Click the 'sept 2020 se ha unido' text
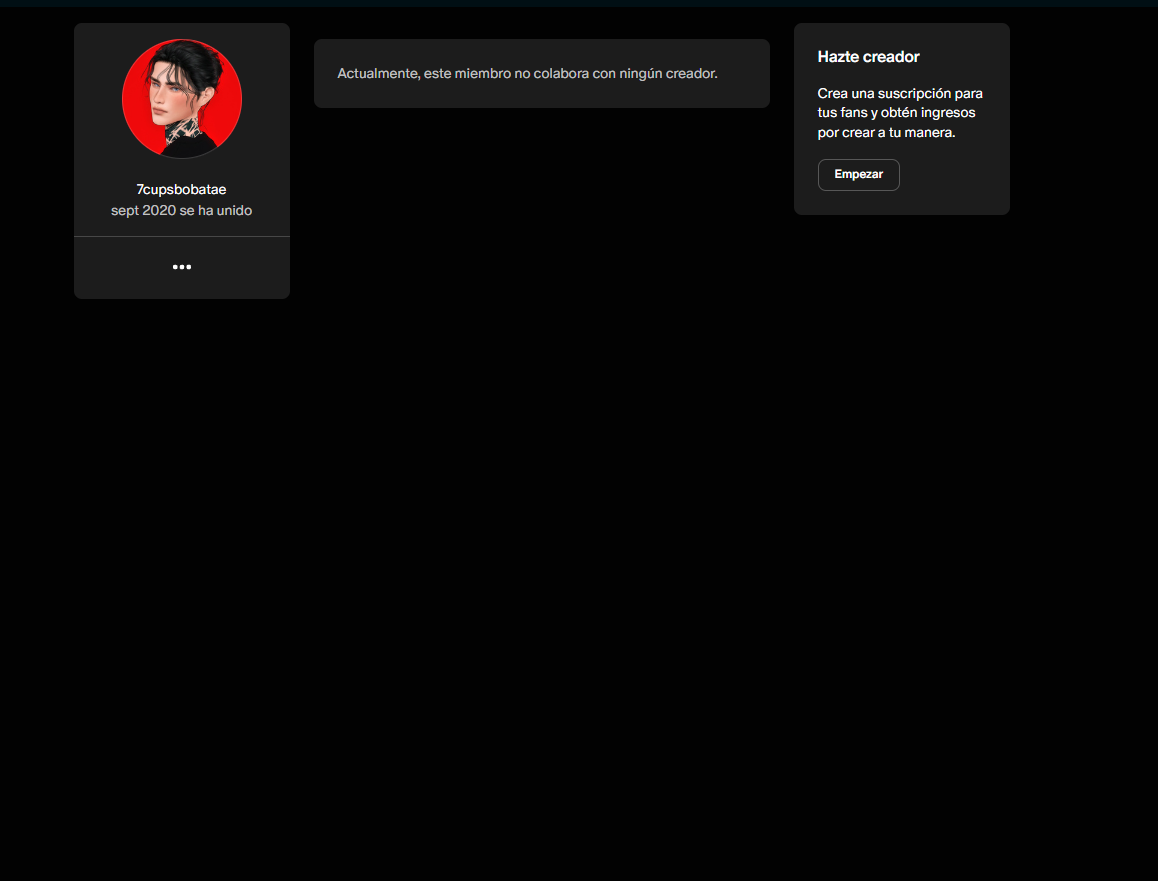This screenshot has width=1158, height=881. click(x=182, y=210)
